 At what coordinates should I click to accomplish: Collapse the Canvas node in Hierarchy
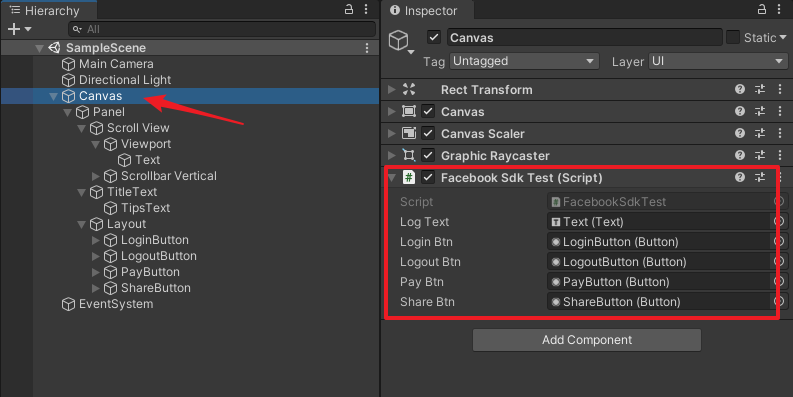click(x=53, y=96)
